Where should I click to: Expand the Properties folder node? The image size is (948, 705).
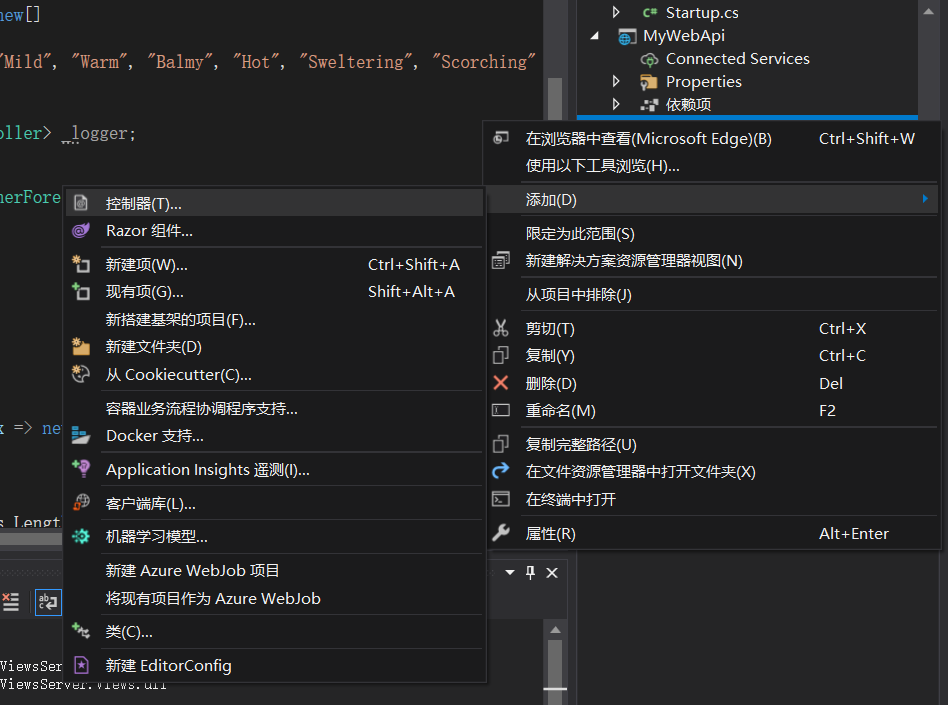click(x=615, y=81)
